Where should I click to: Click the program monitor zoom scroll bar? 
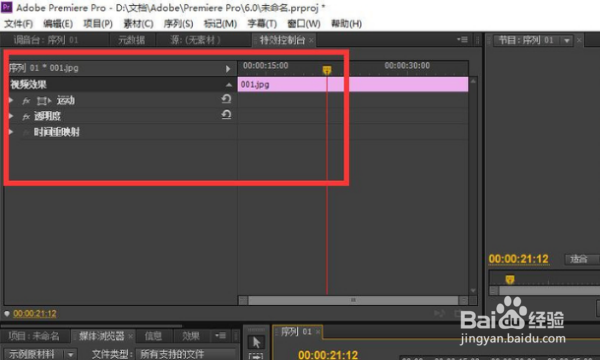pyautogui.click(x=549, y=291)
